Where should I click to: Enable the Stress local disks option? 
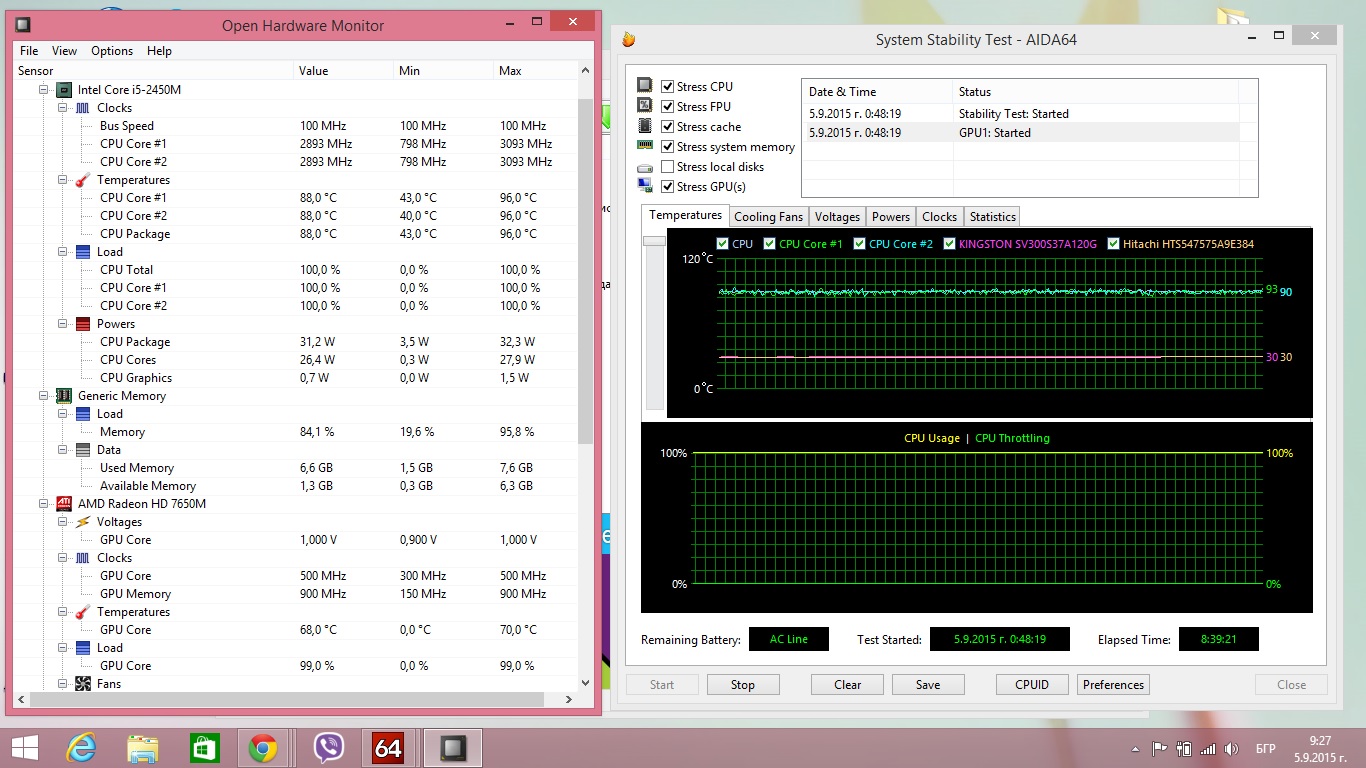coord(667,167)
